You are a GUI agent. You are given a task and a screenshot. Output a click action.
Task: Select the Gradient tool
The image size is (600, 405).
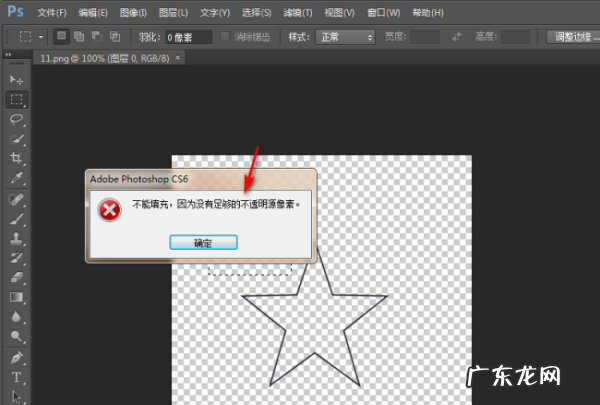click(x=17, y=297)
